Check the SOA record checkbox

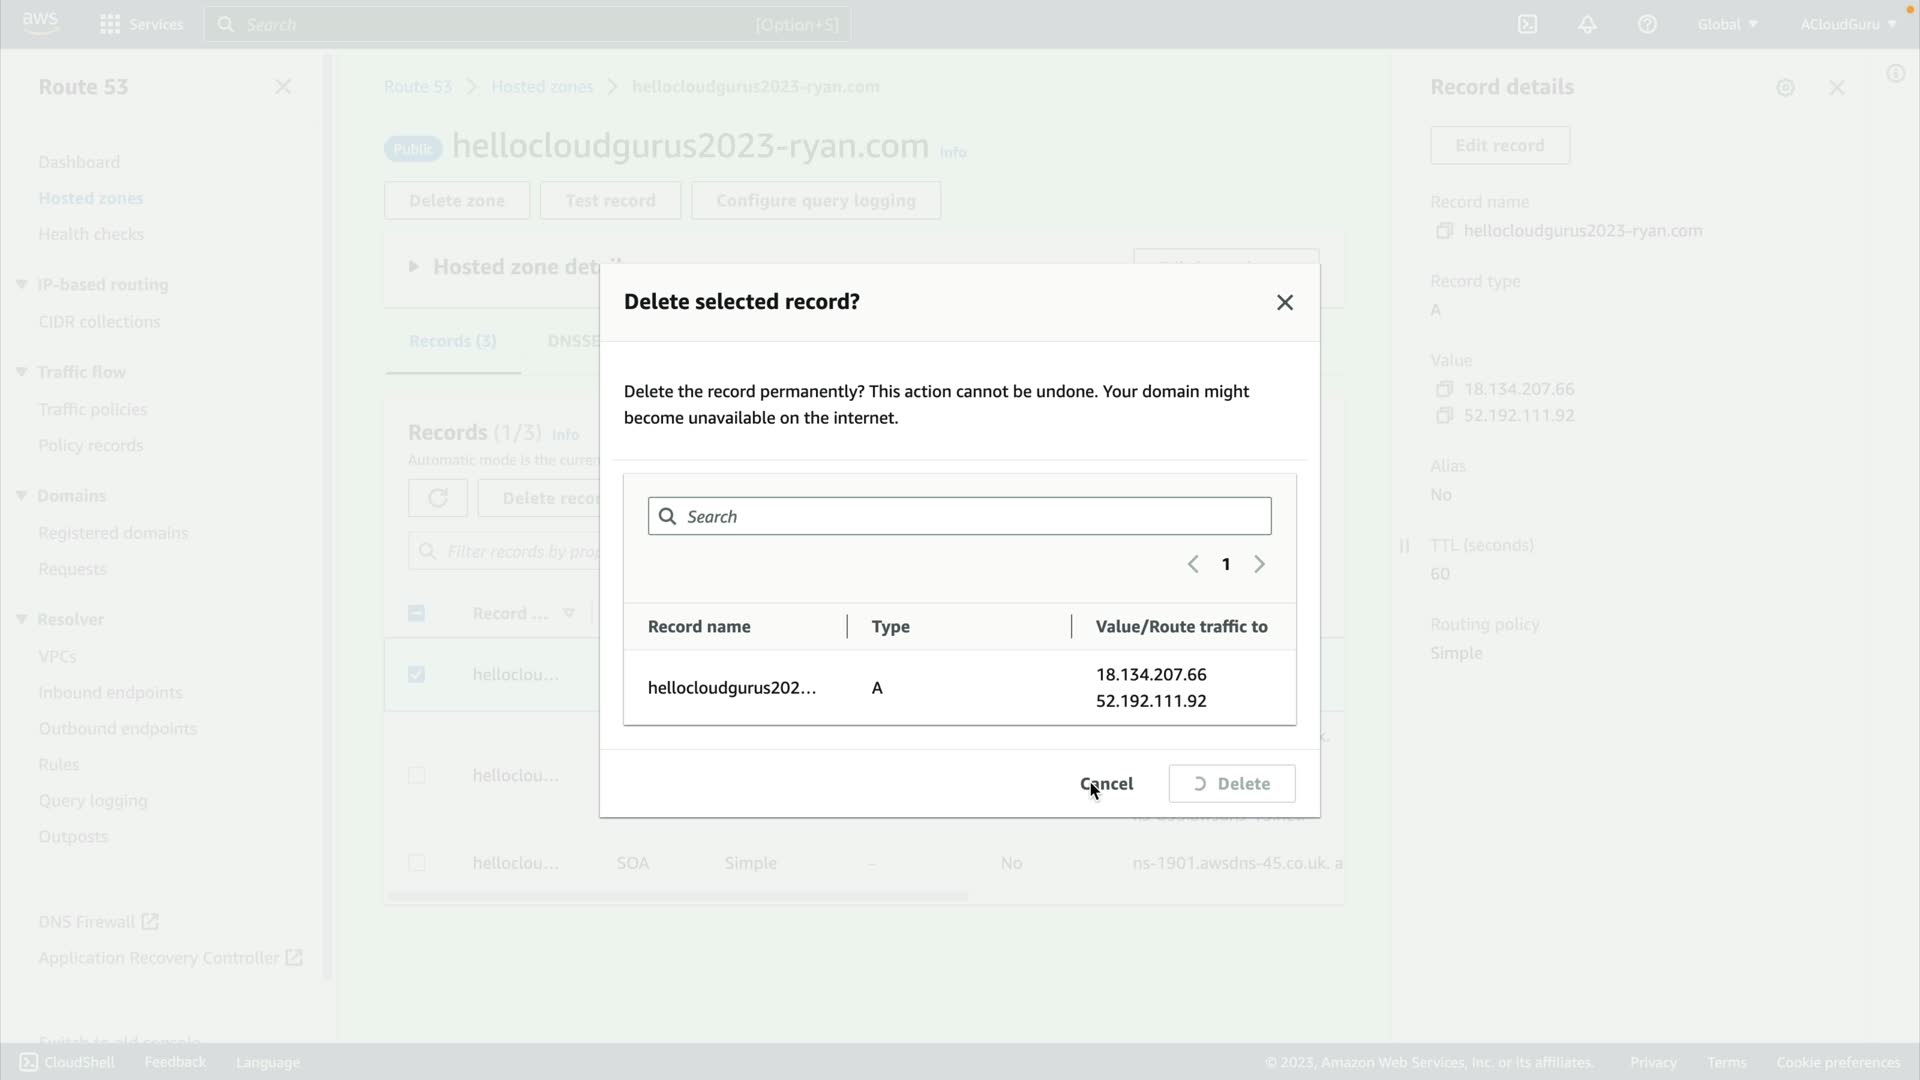(x=417, y=863)
